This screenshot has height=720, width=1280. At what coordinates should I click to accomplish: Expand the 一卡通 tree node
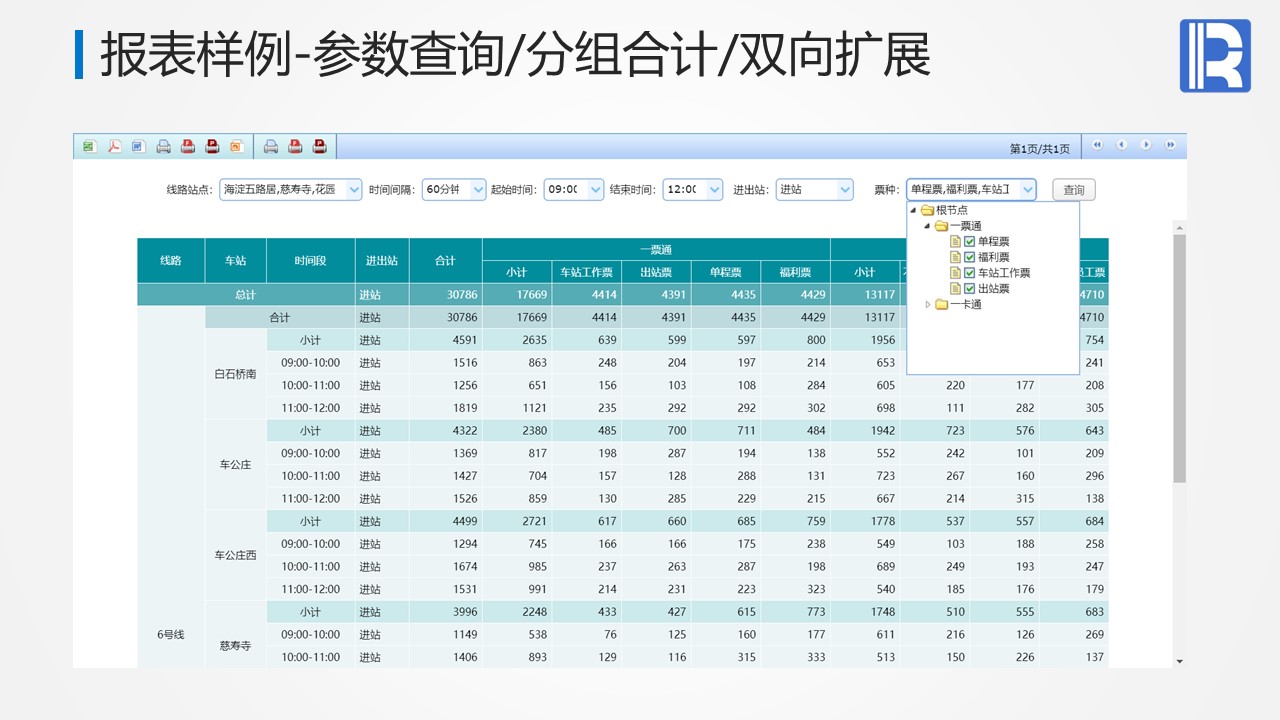click(928, 305)
